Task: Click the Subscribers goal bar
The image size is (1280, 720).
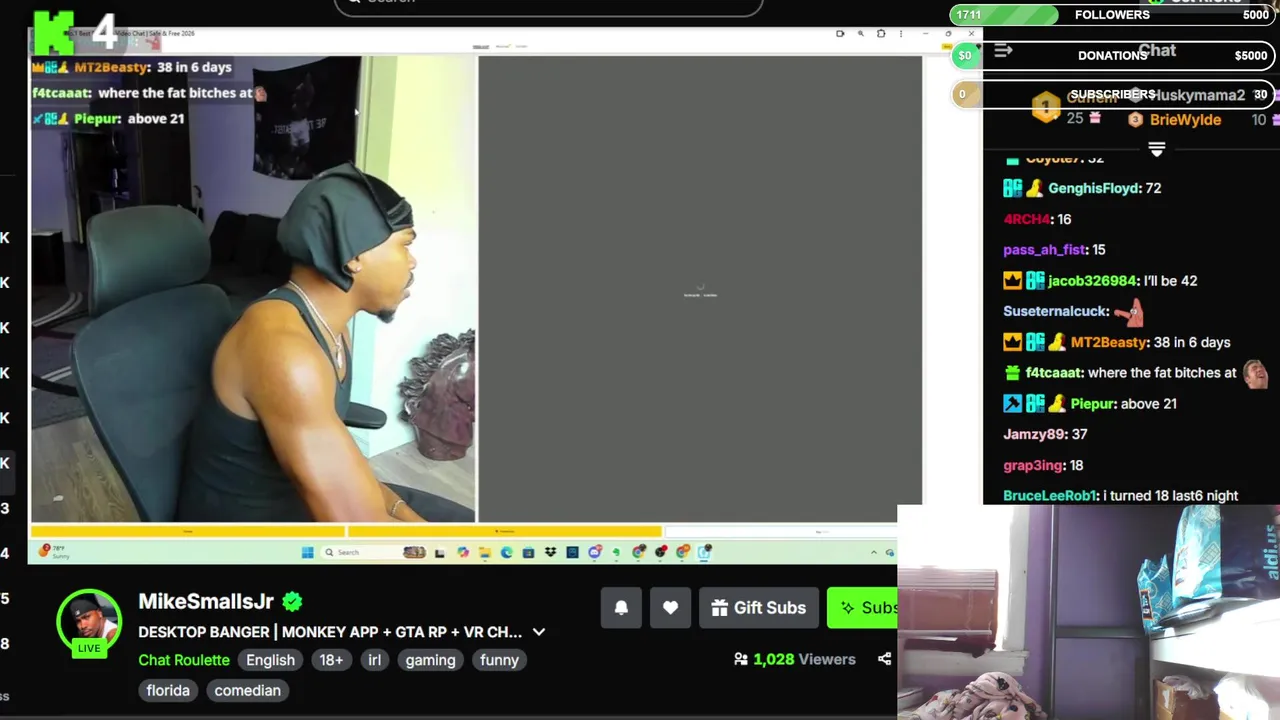Action: (x=1112, y=95)
